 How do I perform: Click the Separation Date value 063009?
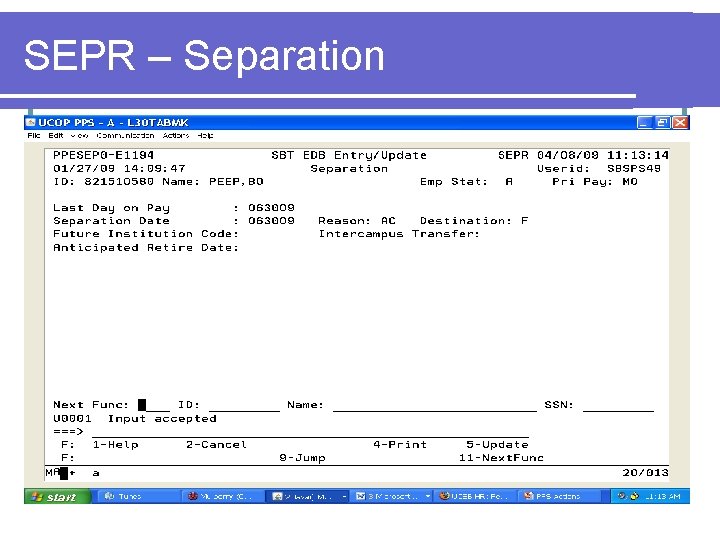pos(271,221)
